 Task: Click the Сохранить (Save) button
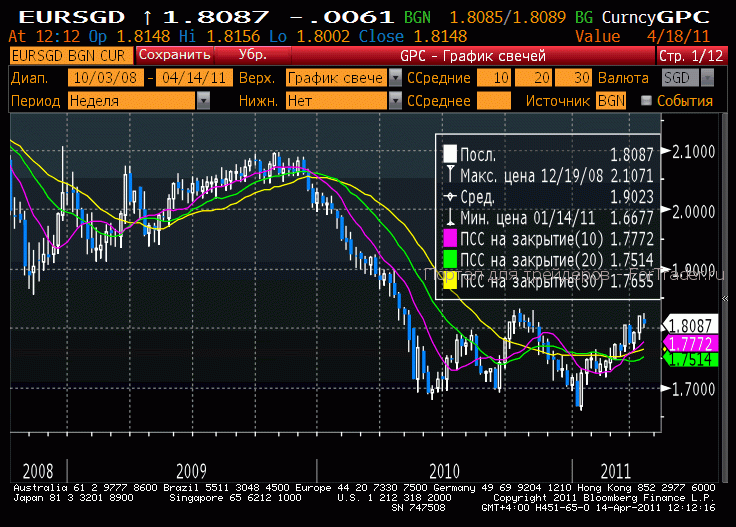click(175, 55)
